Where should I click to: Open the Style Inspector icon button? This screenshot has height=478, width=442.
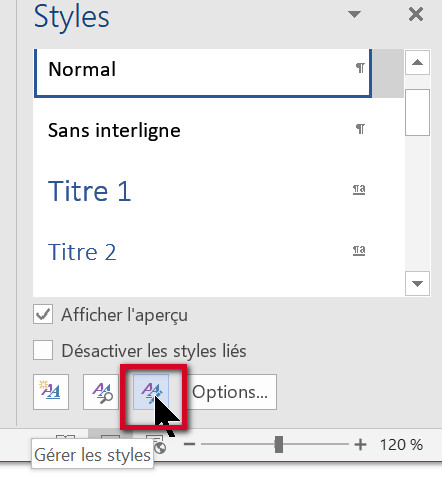coord(101,392)
